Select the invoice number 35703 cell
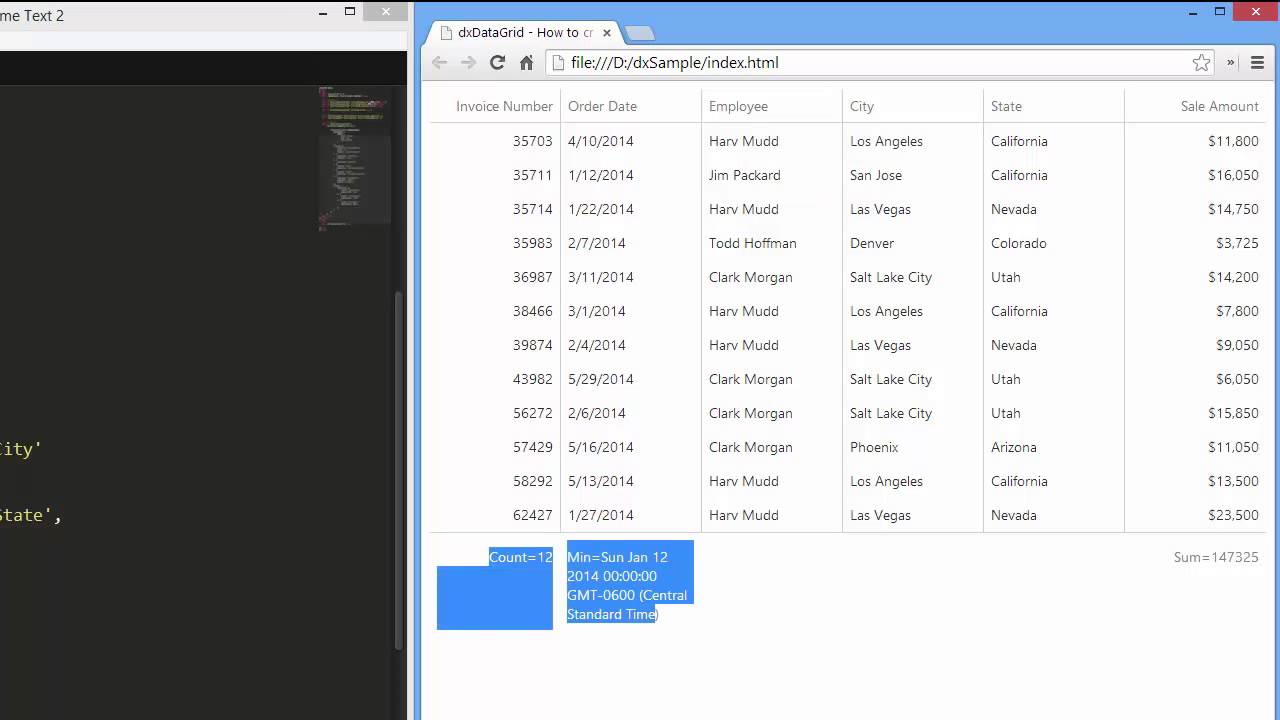The width and height of the screenshot is (1280, 720). click(532, 141)
